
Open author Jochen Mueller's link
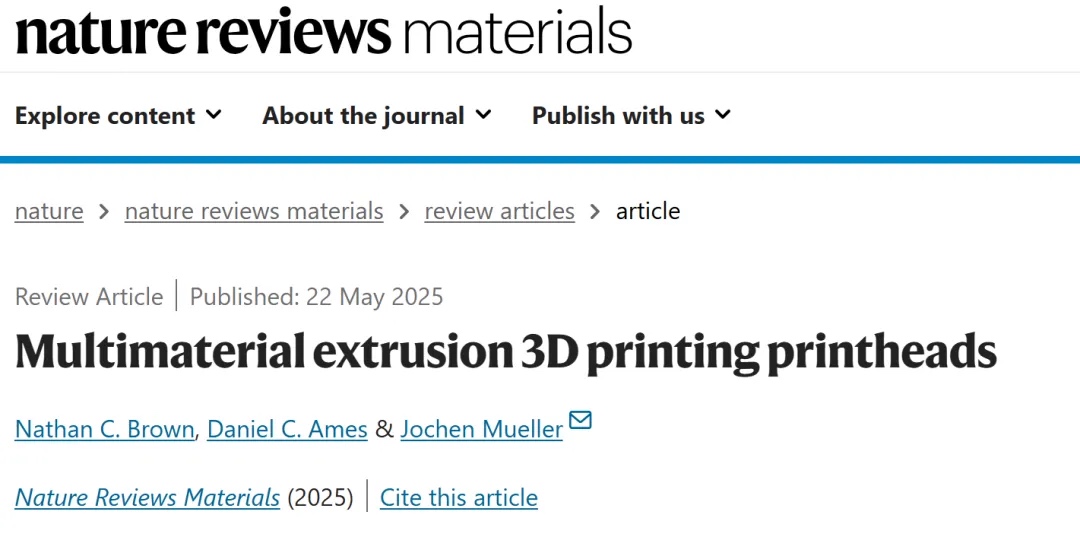tap(481, 429)
